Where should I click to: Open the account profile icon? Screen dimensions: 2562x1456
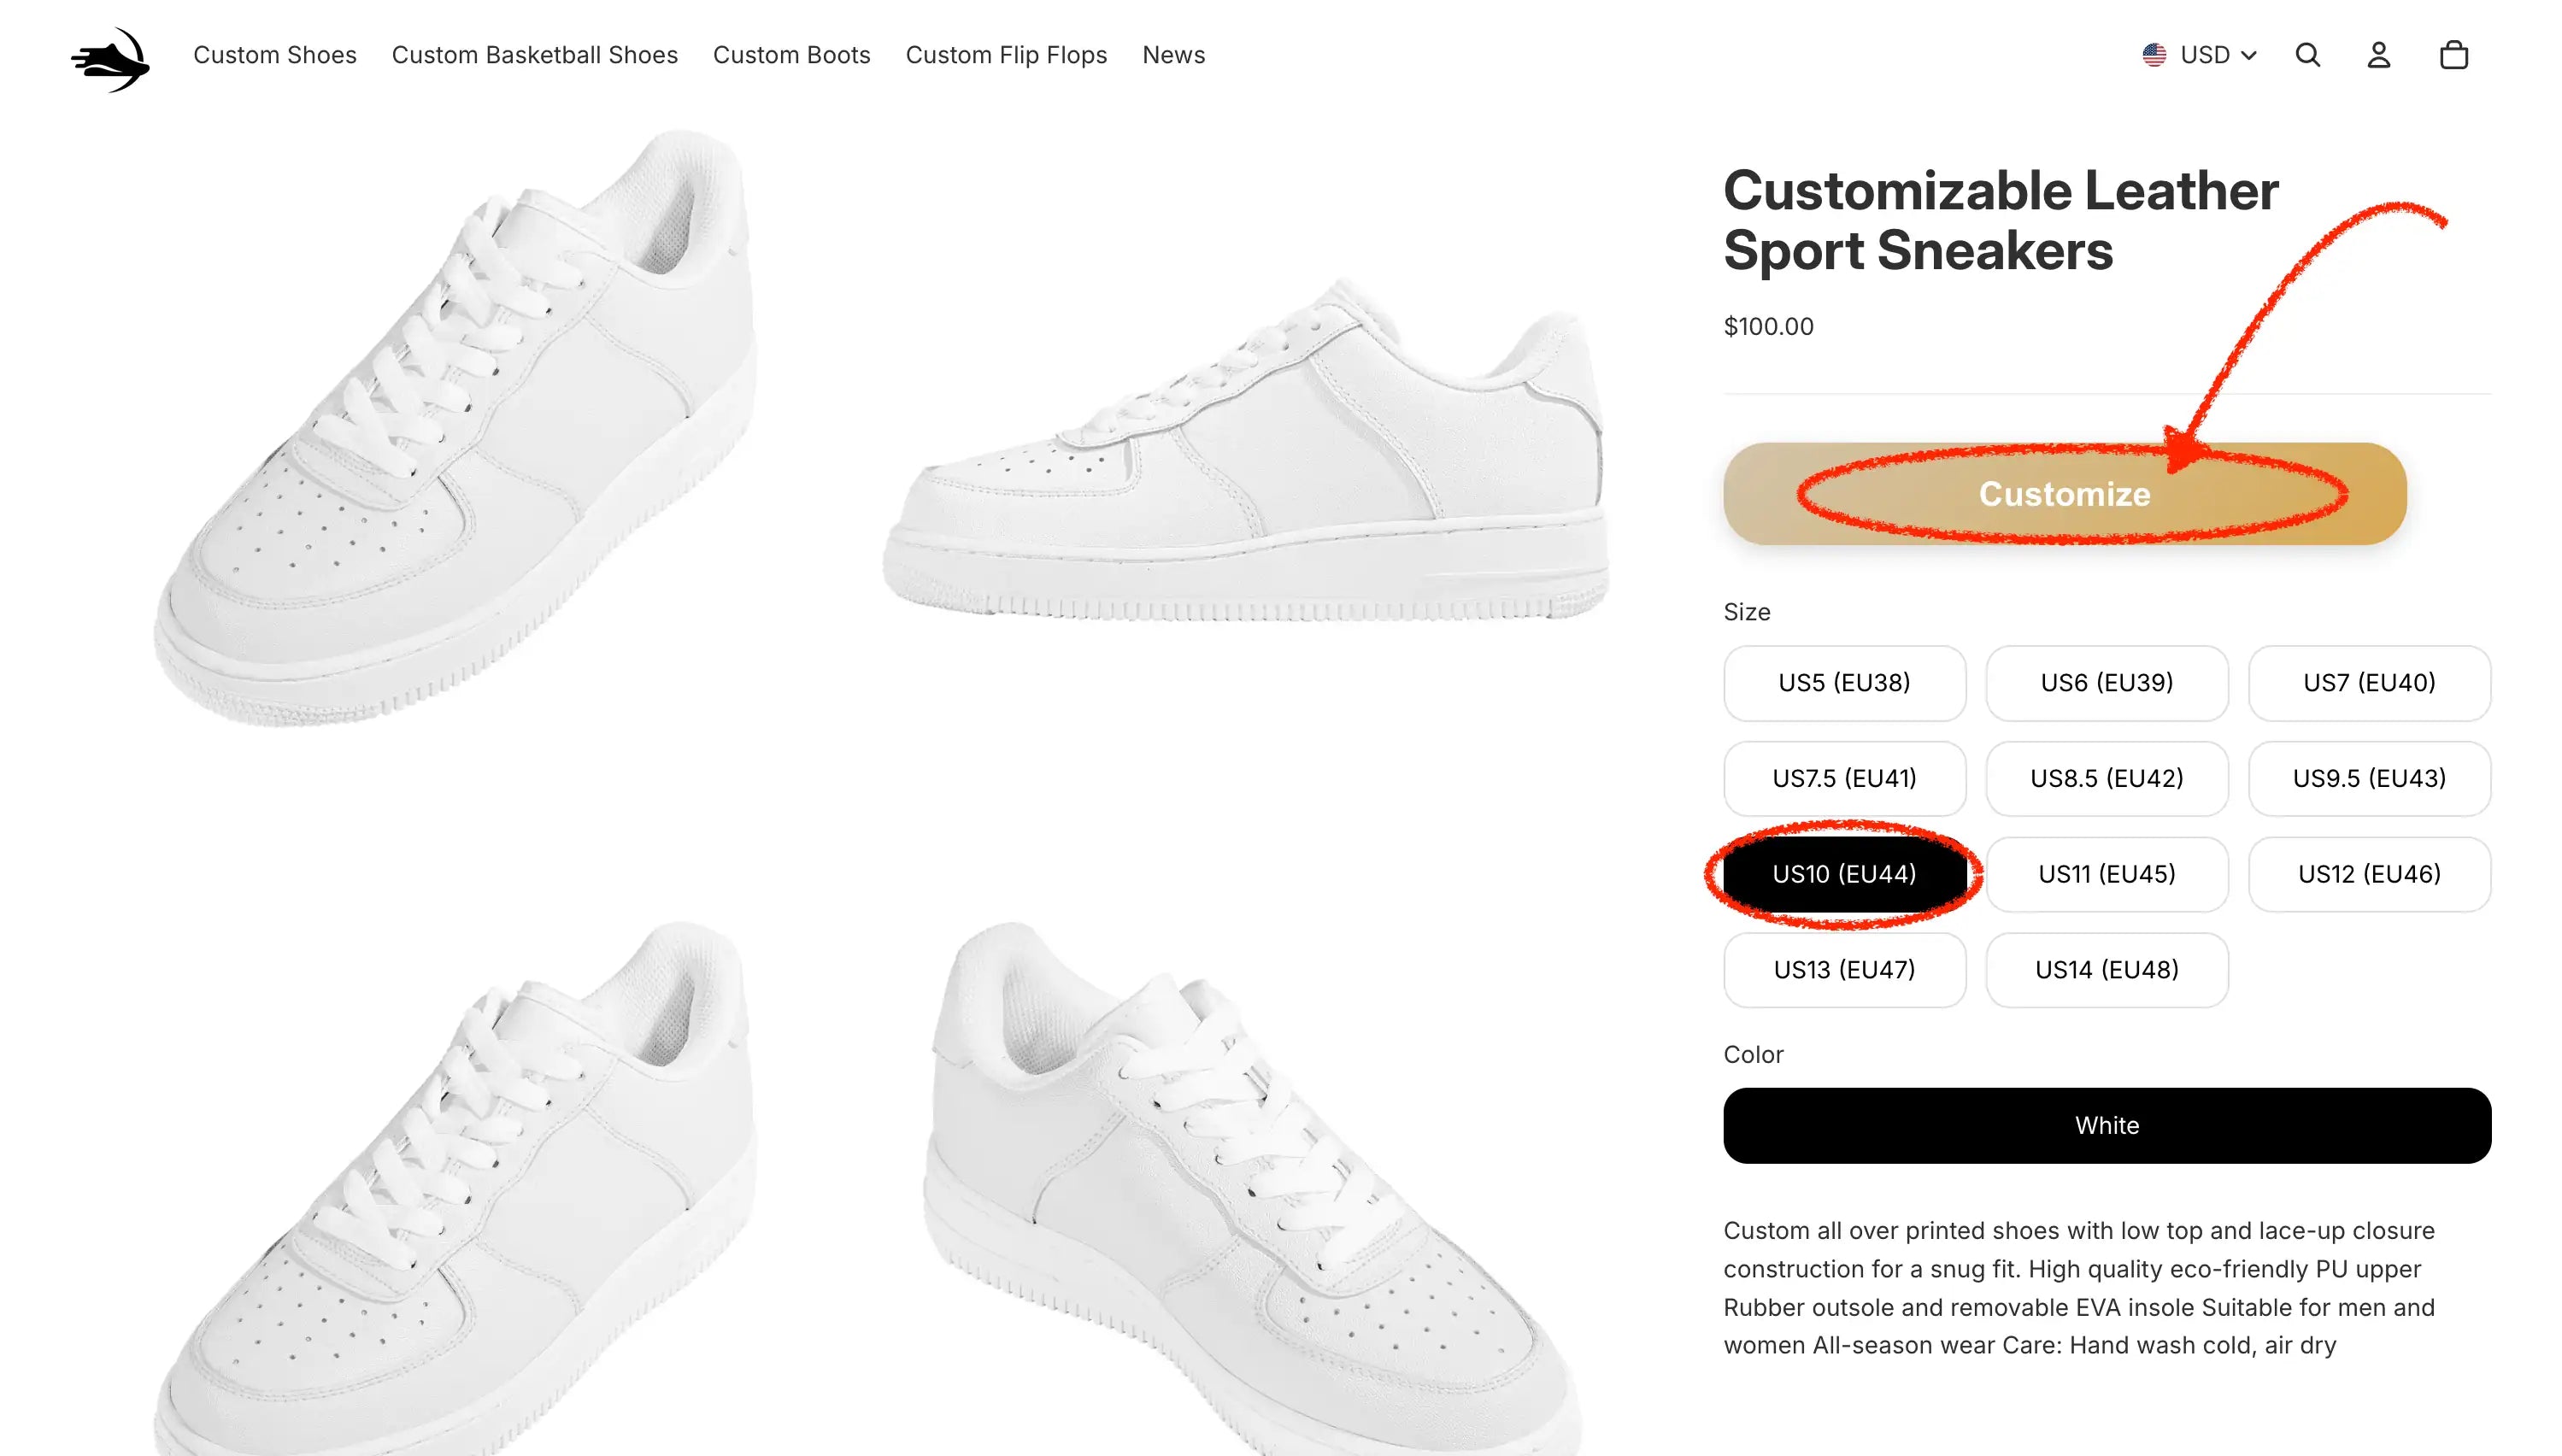click(x=2378, y=55)
